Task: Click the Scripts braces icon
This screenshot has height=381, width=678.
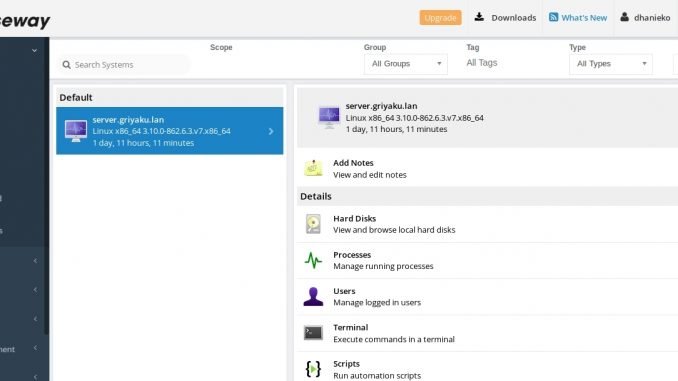Action: point(313,369)
